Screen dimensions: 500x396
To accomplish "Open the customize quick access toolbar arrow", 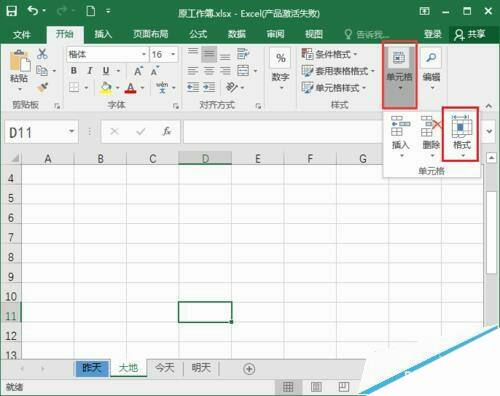I will pyautogui.click(x=108, y=11).
